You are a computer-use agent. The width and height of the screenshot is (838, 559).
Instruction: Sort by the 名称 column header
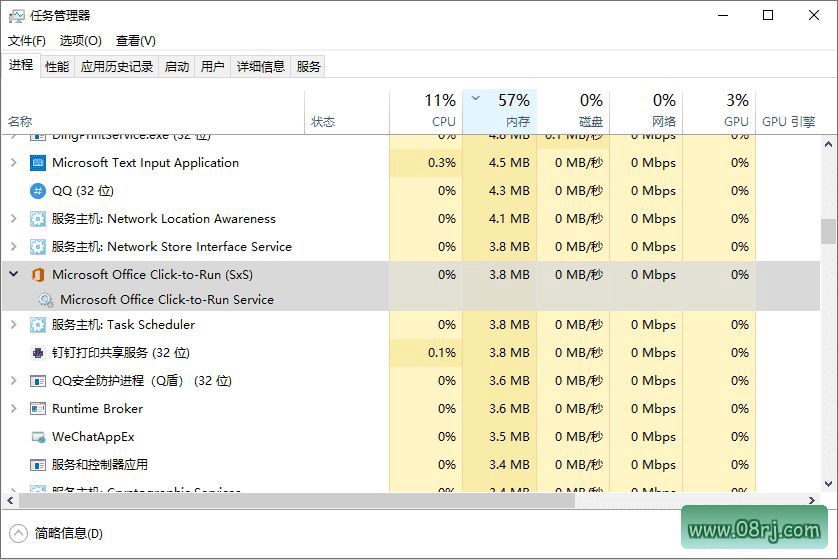pos(153,112)
